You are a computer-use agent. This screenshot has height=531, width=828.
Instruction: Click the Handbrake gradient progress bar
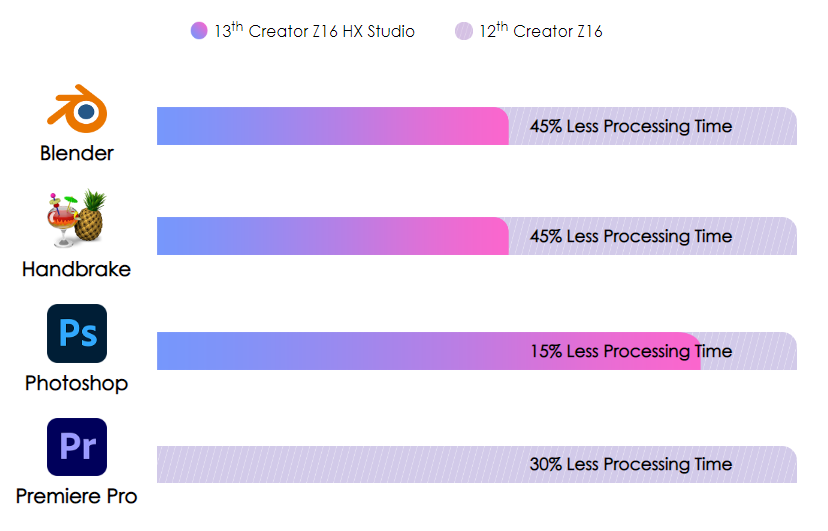pyautogui.click(x=333, y=236)
